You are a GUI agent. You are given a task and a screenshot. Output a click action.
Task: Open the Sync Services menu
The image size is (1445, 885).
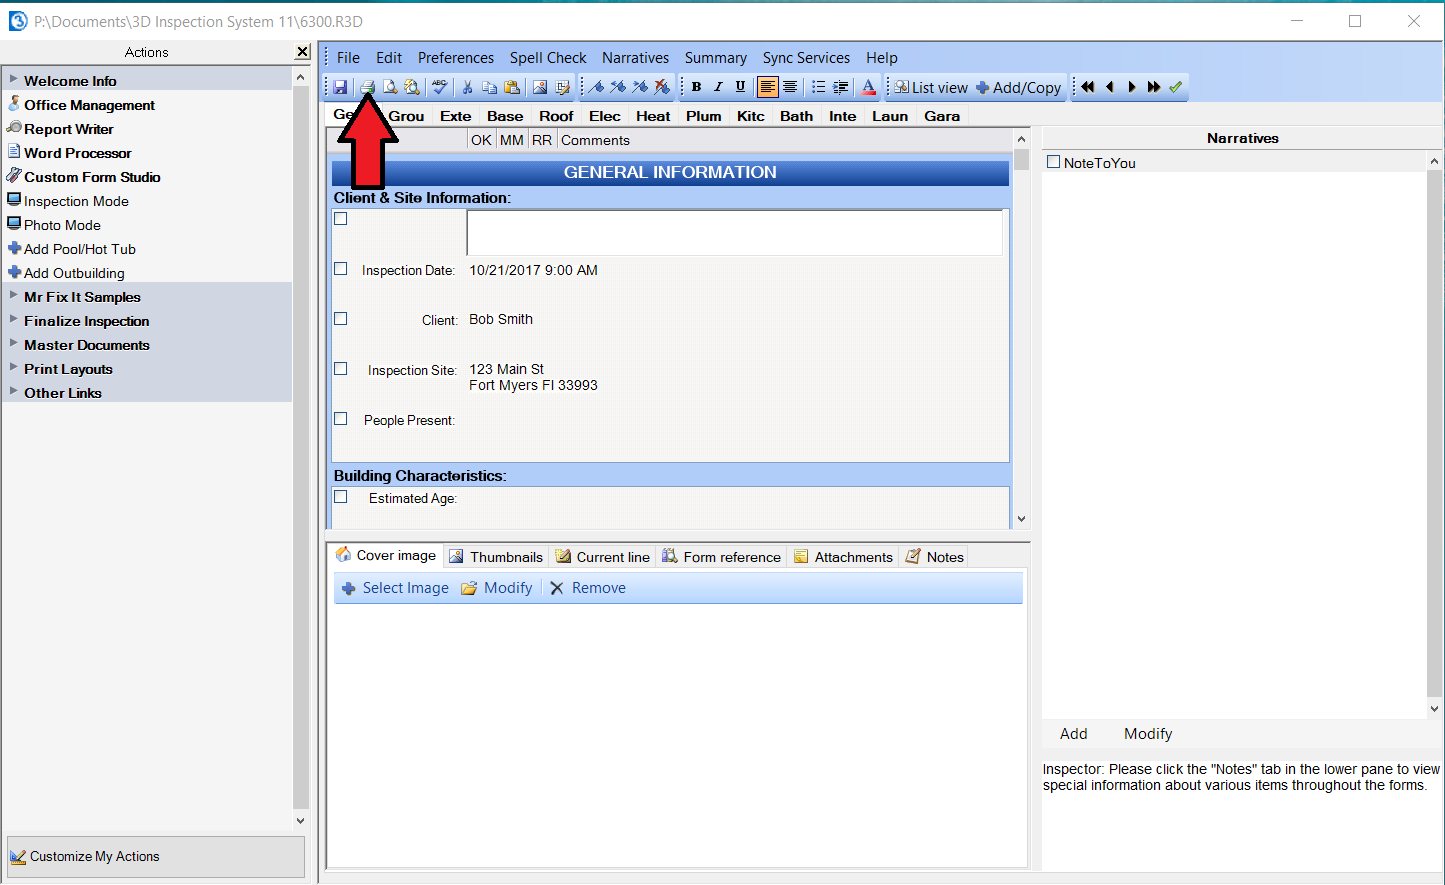point(806,58)
